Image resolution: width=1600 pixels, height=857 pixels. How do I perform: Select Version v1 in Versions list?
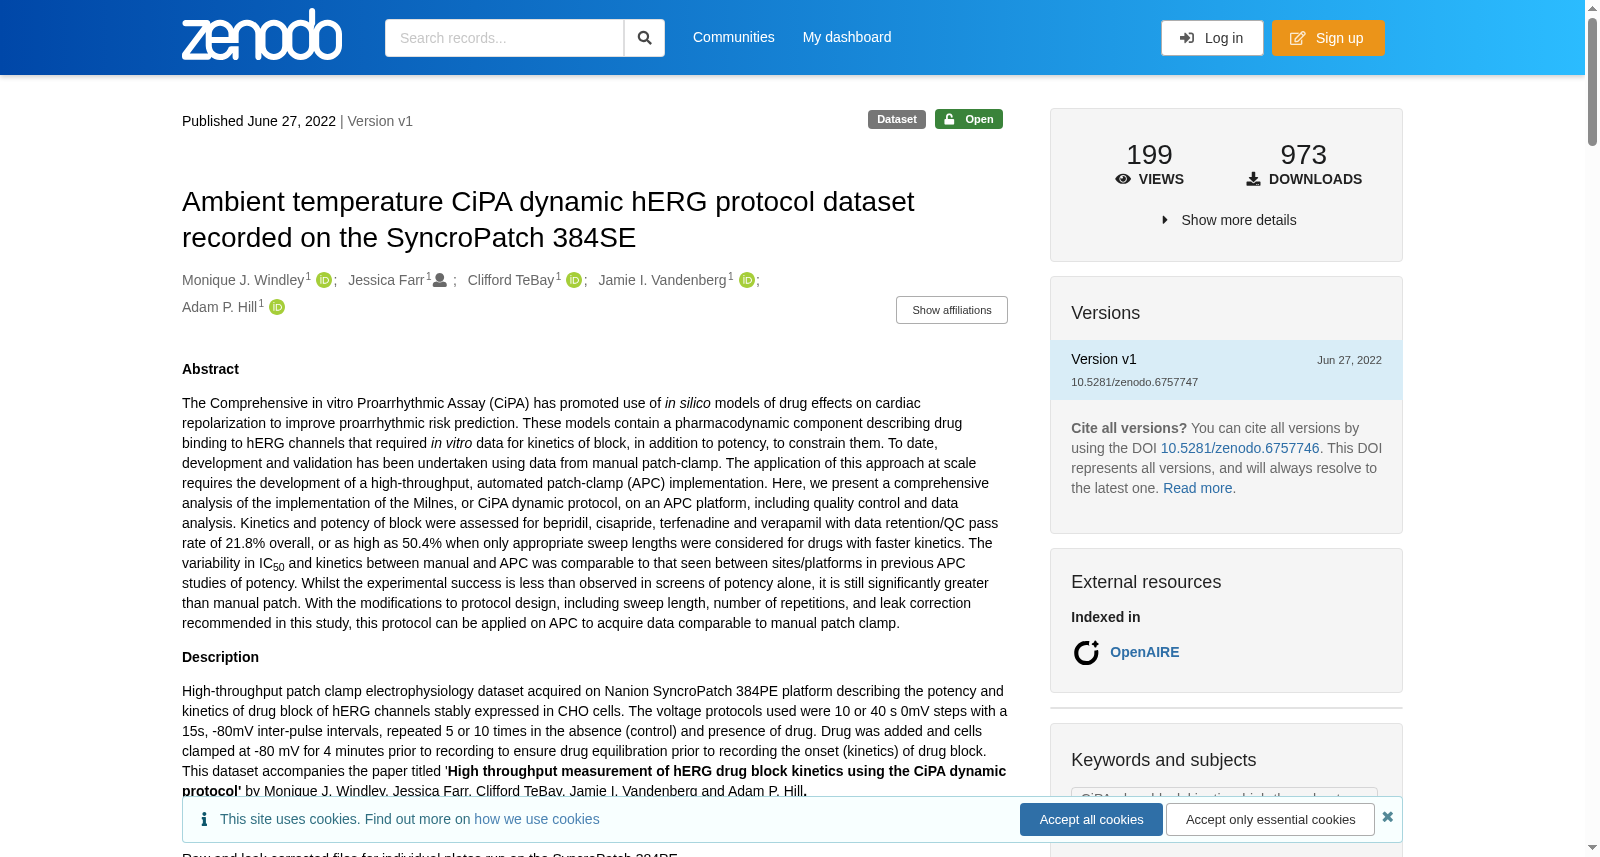1226,370
